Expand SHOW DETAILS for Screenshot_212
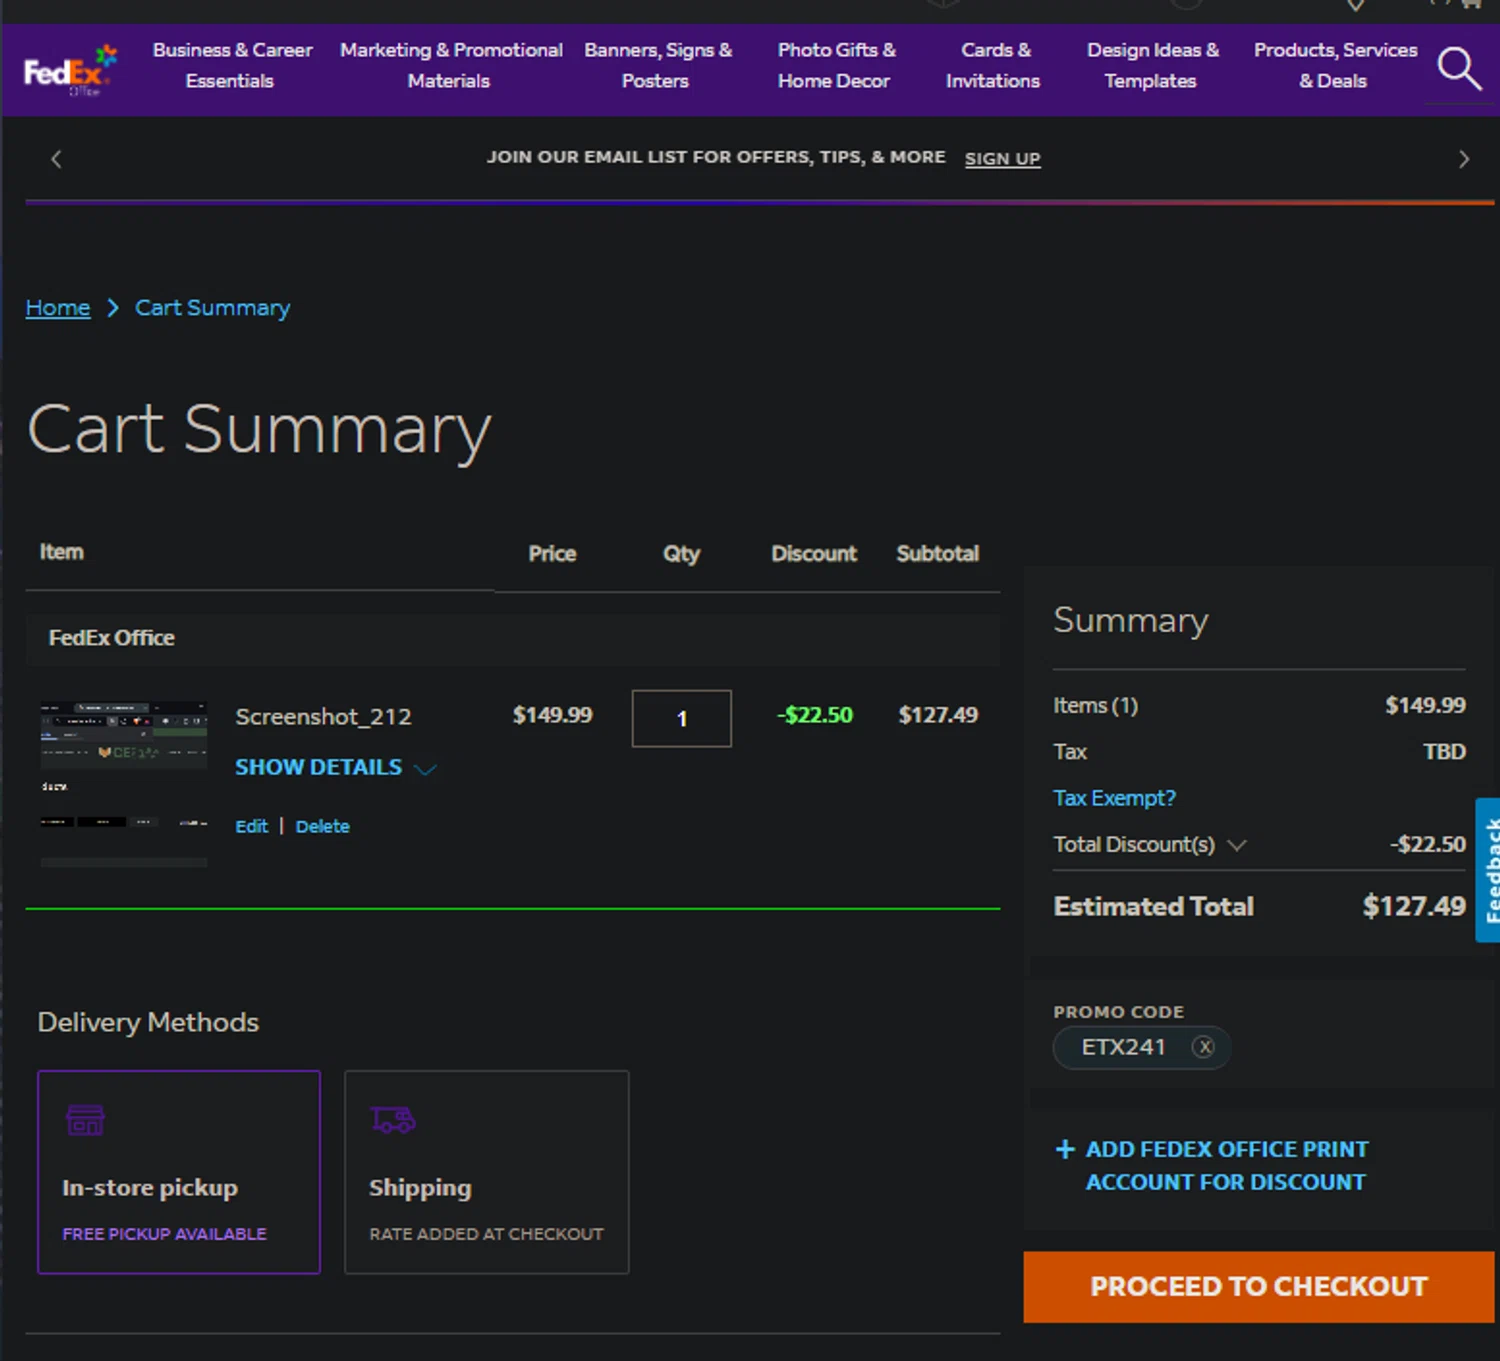This screenshot has width=1500, height=1361. coord(335,767)
